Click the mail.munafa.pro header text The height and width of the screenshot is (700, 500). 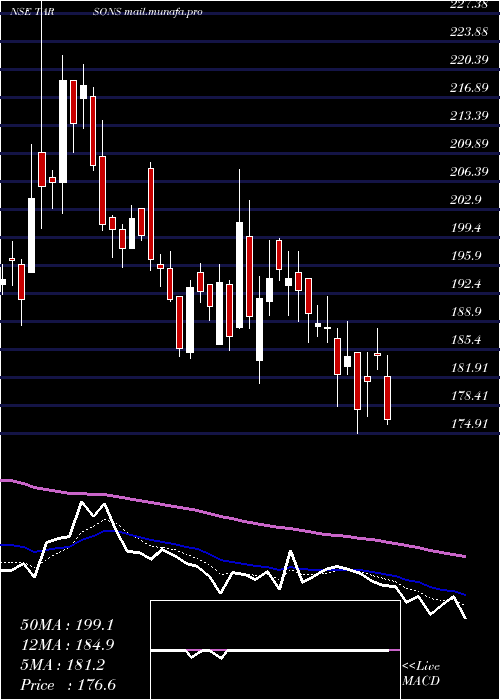click(x=162, y=12)
